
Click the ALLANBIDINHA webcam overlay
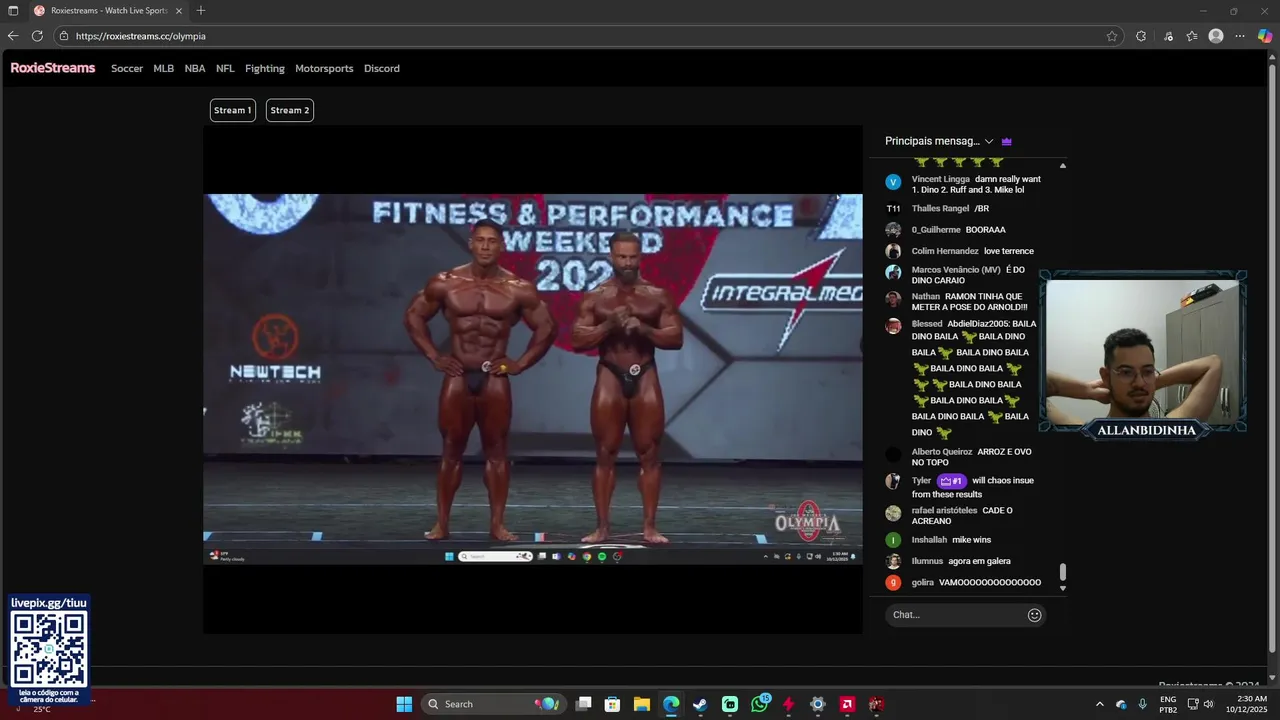[x=1142, y=355]
